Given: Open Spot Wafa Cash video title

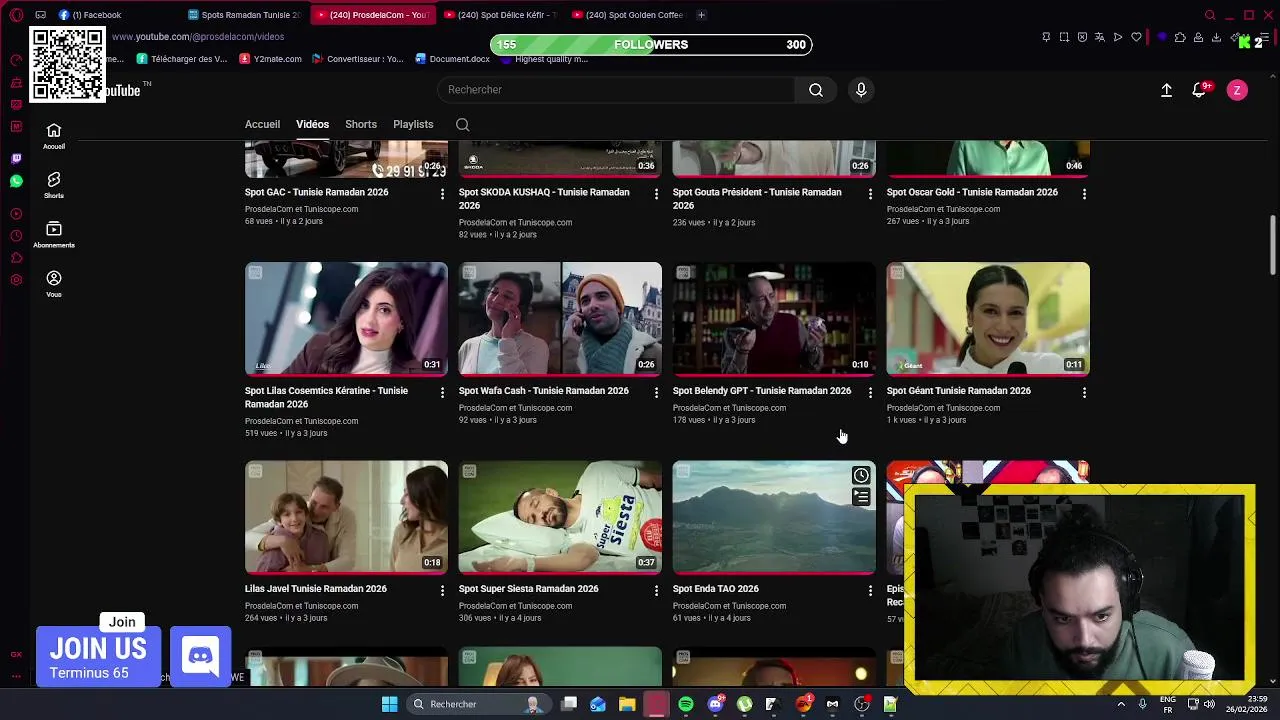Looking at the screenshot, I should click(x=543, y=391).
